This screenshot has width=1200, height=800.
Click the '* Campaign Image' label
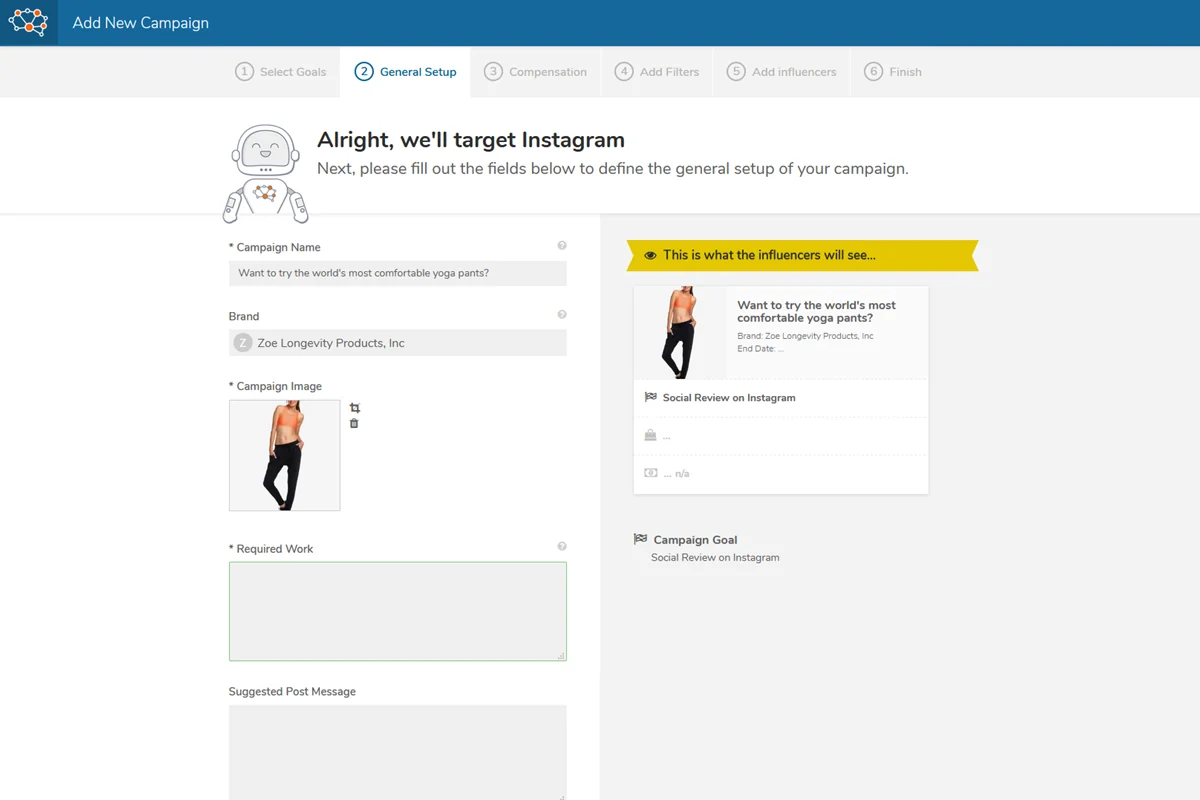[275, 386]
